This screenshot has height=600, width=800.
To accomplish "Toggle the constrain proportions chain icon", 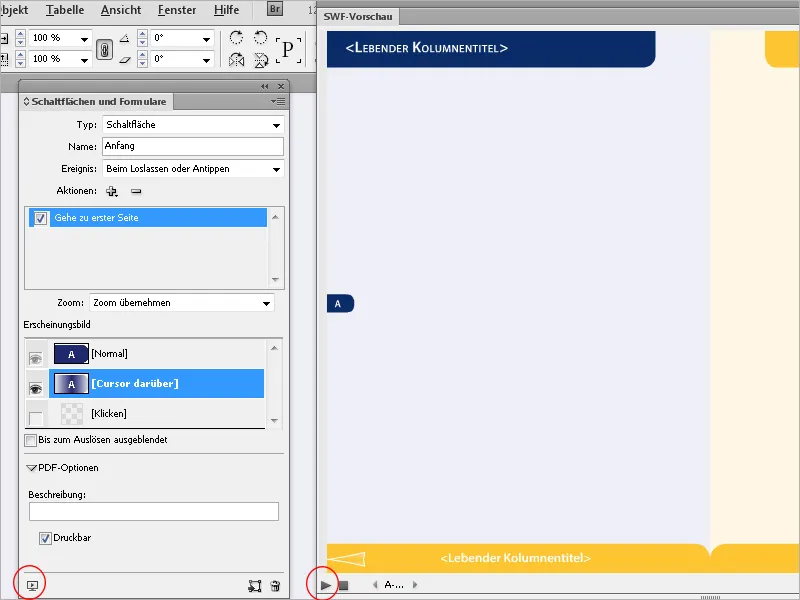I will [x=104, y=49].
